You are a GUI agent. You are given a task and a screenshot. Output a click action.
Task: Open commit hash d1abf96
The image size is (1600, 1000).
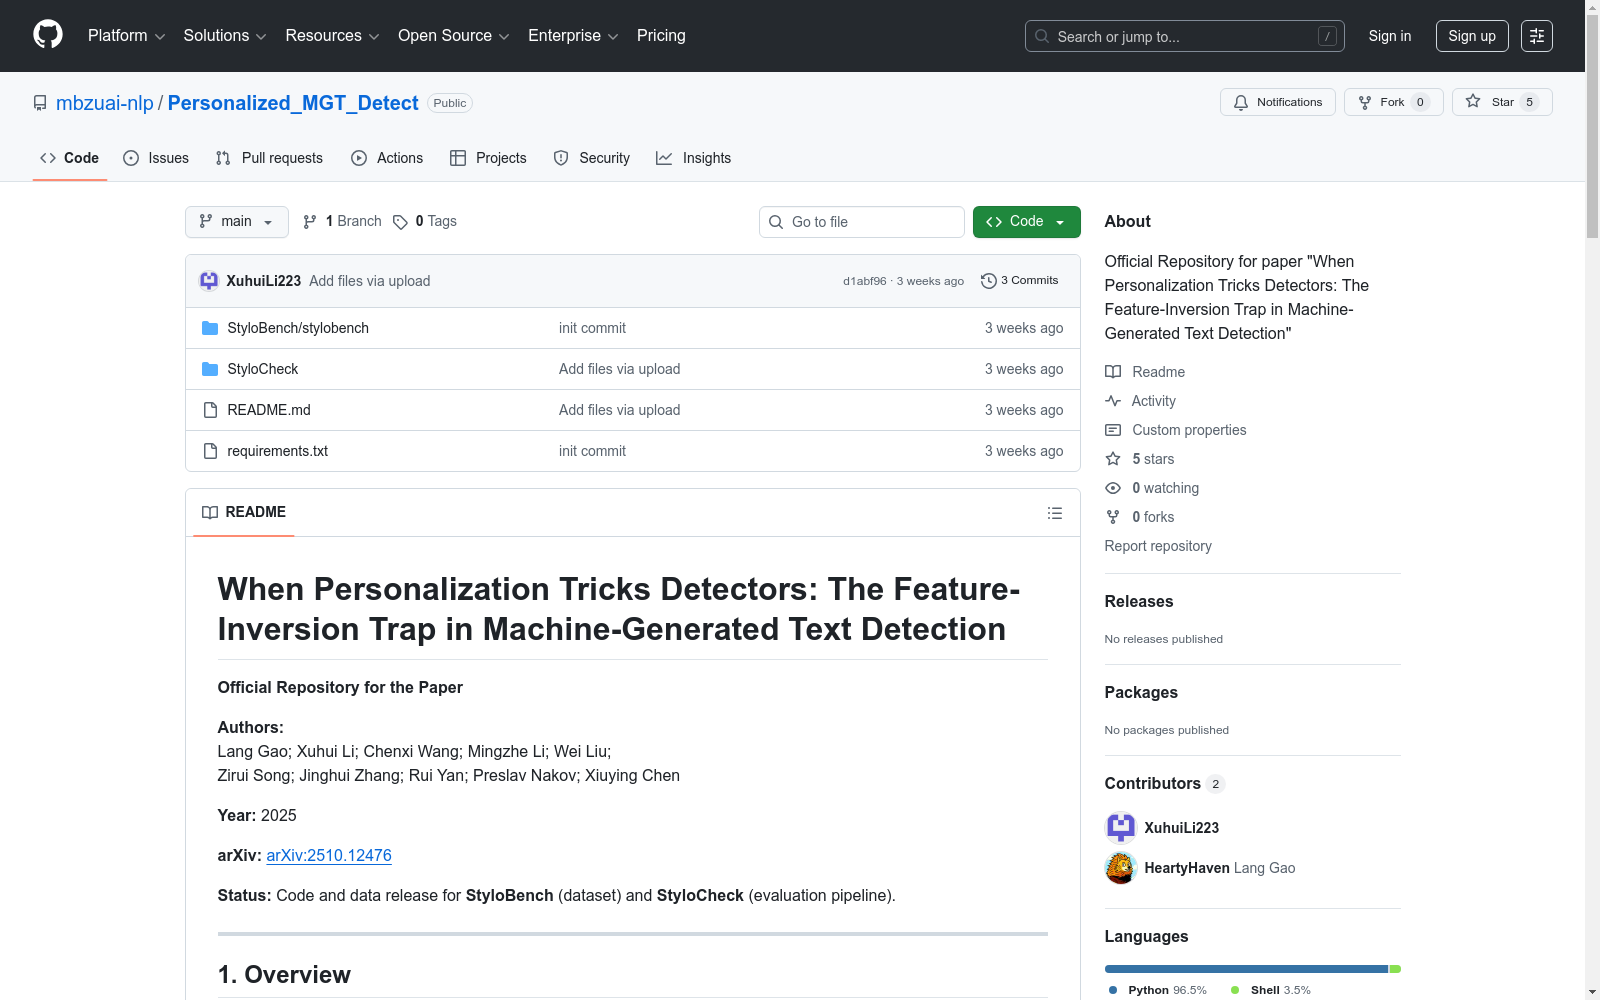(865, 281)
